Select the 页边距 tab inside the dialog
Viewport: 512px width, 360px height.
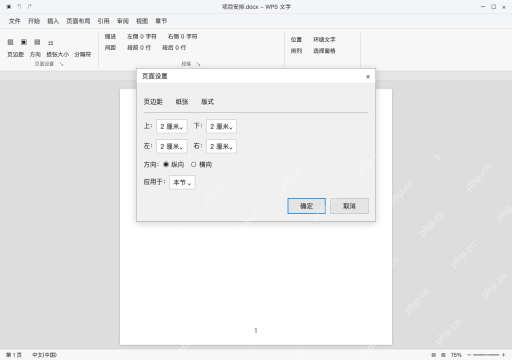153,102
